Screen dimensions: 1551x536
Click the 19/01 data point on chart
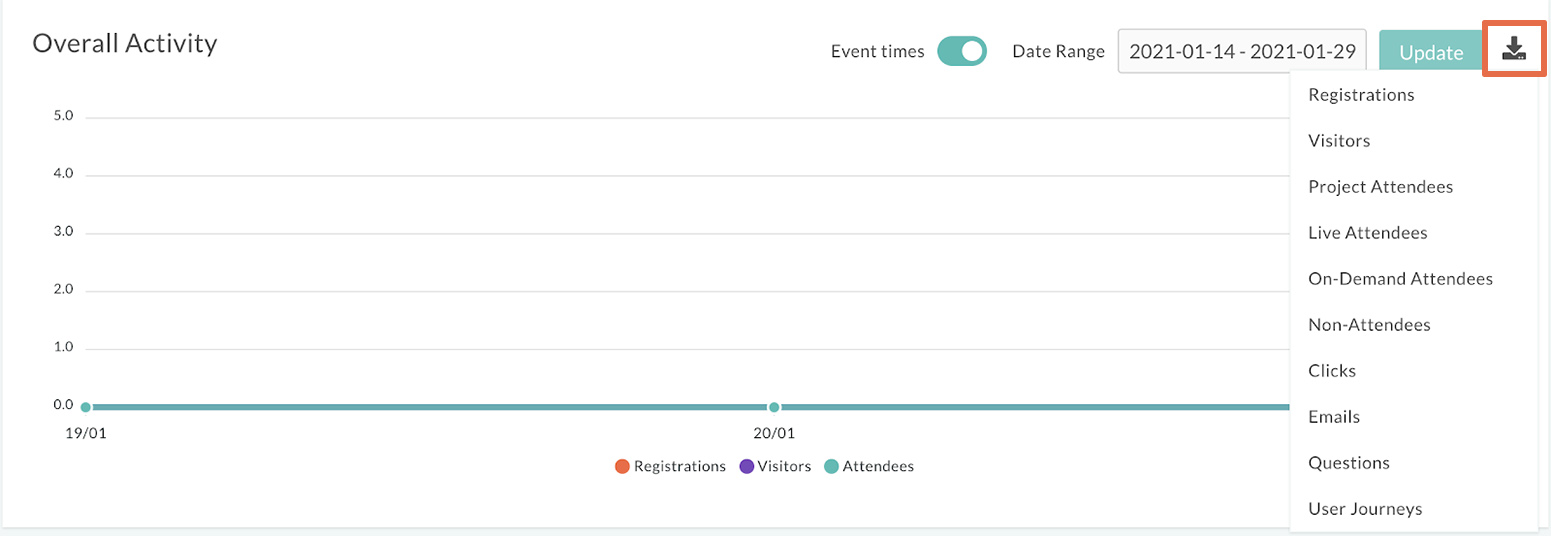(x=86, y=407)
